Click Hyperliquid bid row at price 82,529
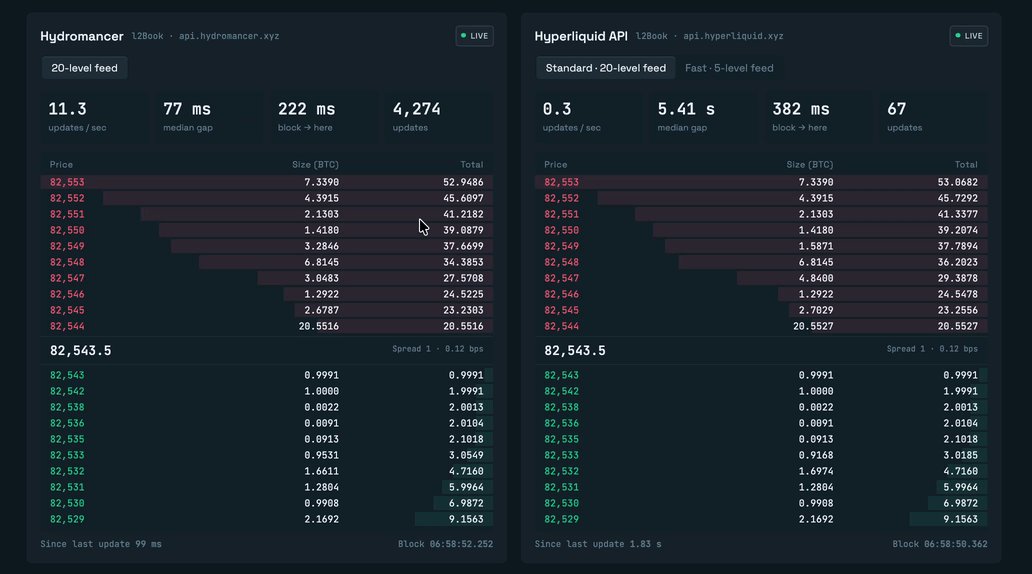 761,519
